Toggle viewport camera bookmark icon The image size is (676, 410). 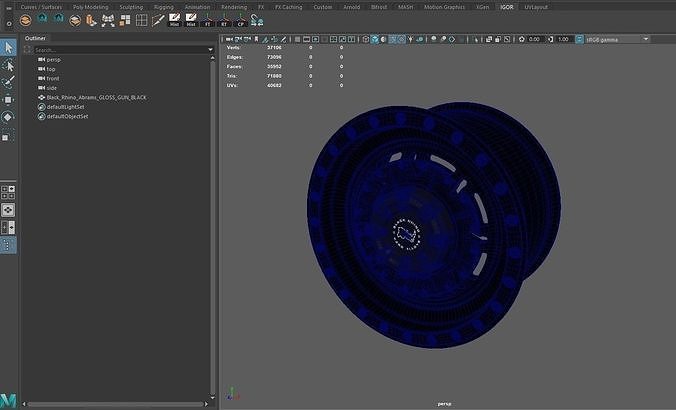pyautogui.click(x=256, y=39)
